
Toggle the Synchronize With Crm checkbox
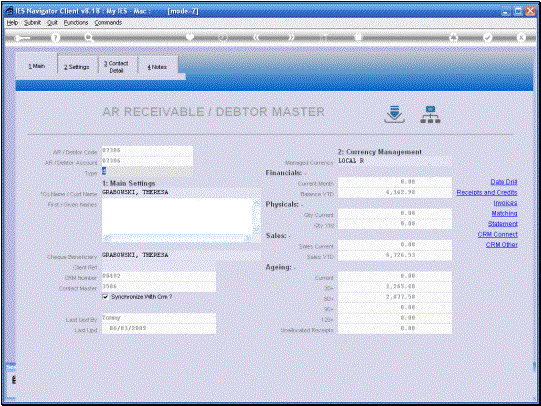(x=106, y=297)
